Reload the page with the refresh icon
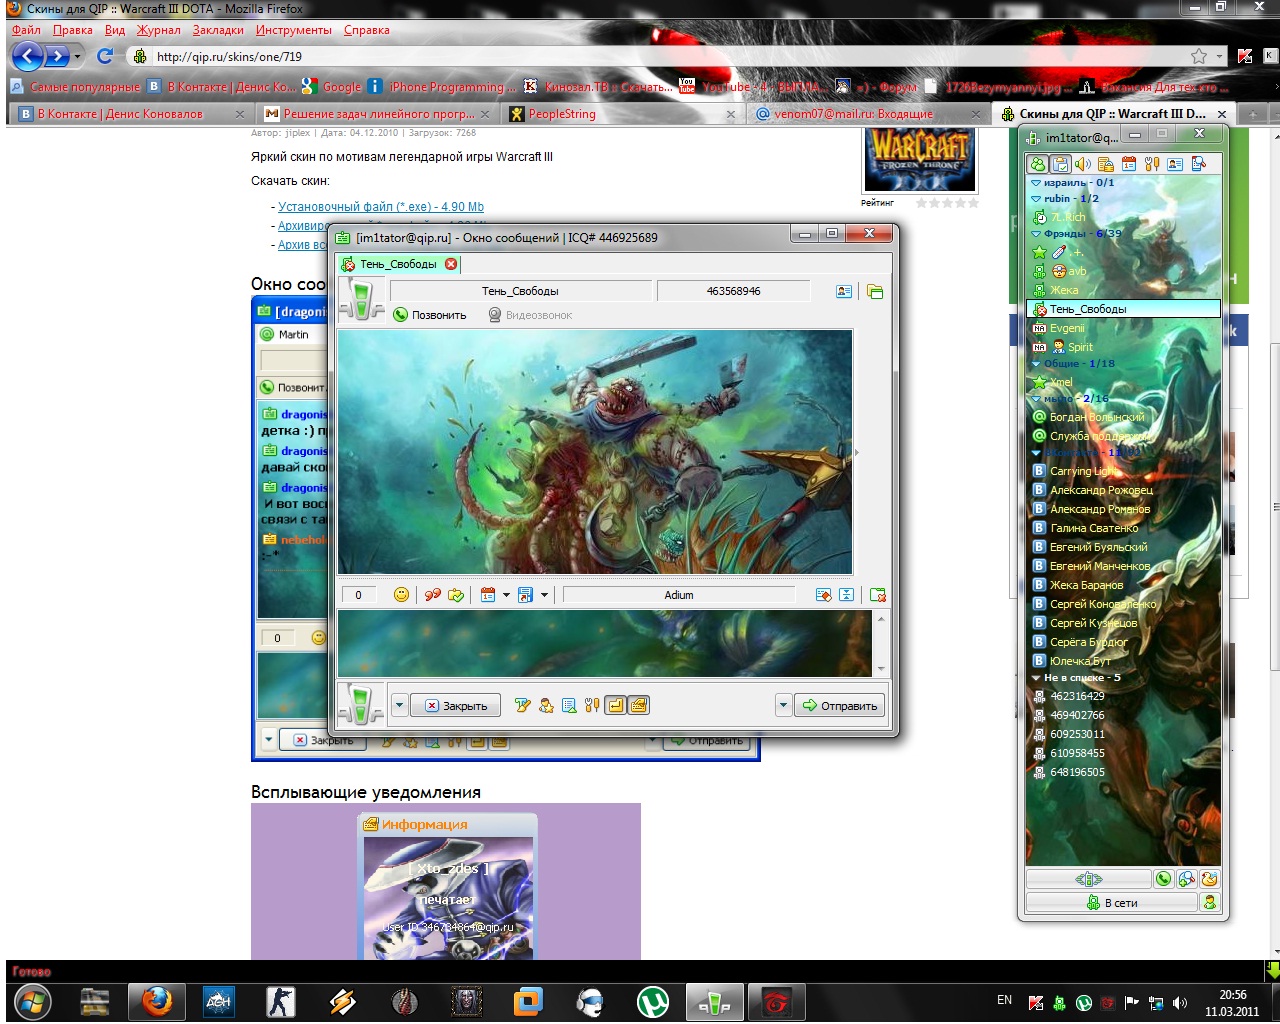 105,56
